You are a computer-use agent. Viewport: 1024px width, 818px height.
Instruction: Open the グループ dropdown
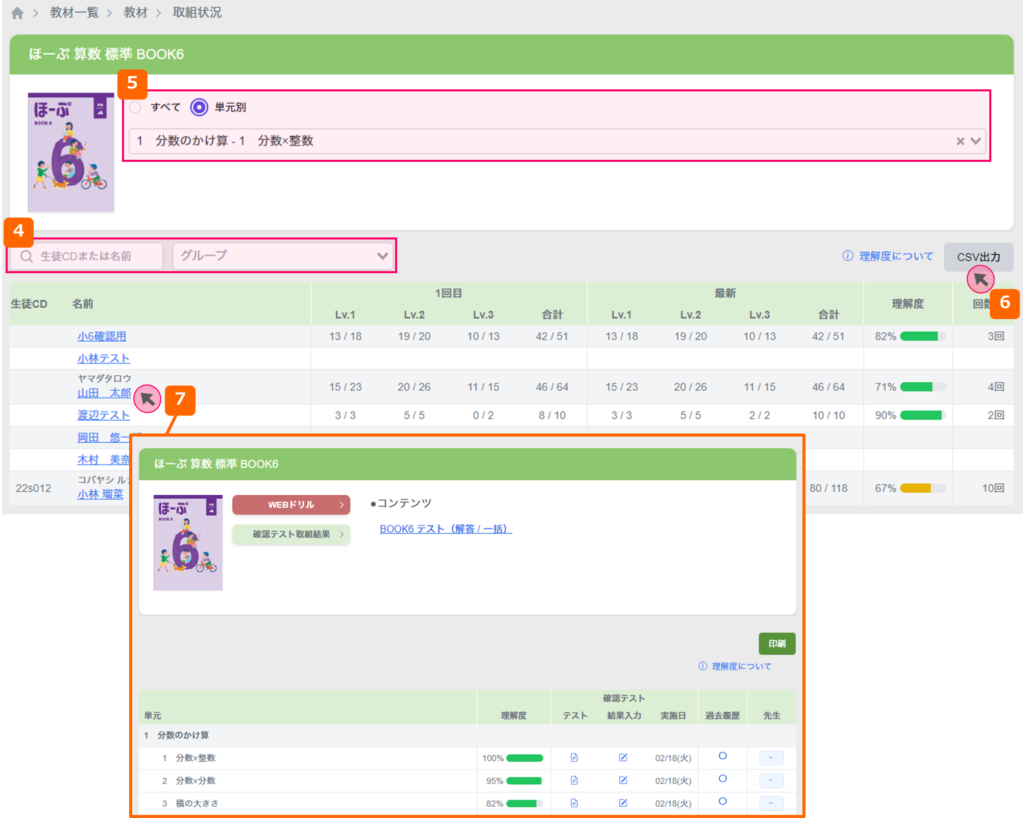coord(284,256)
